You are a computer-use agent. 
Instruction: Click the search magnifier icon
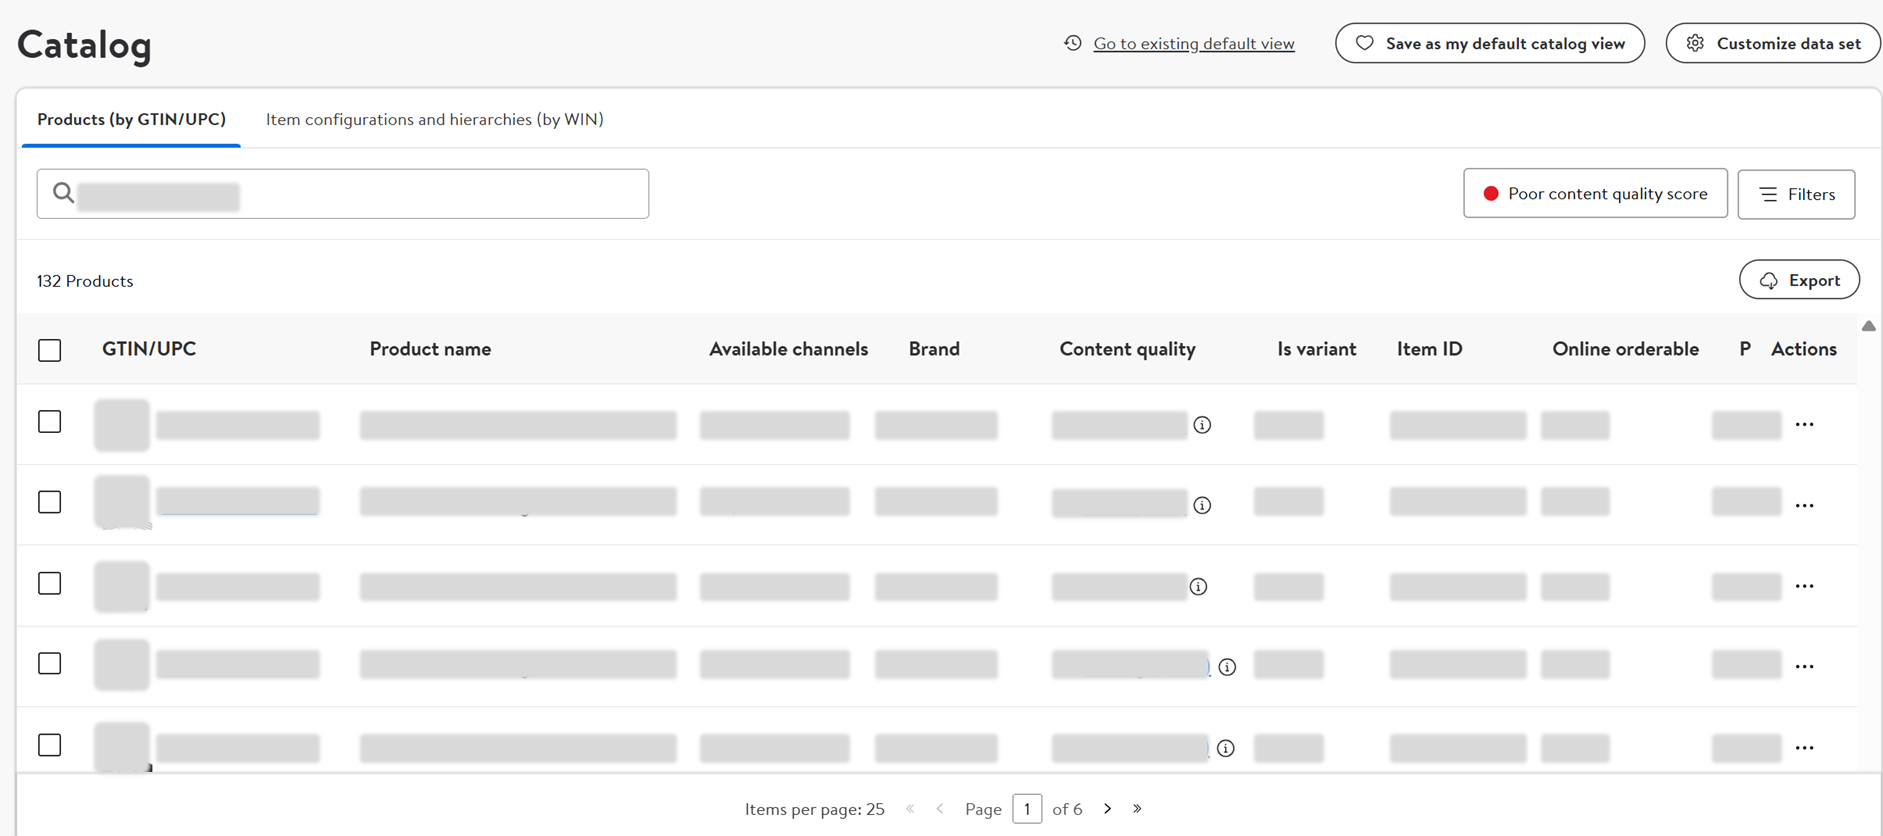pos(63,193)
